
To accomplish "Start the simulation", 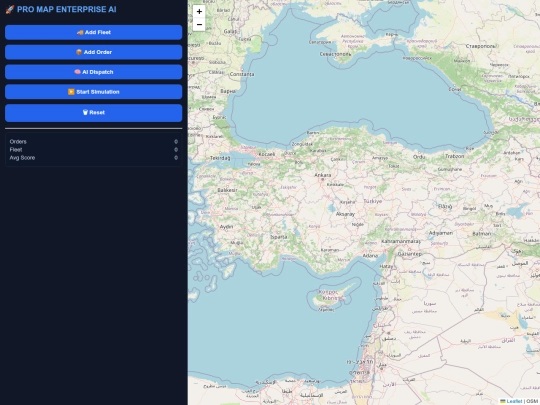I will click(x=93, y=92).
